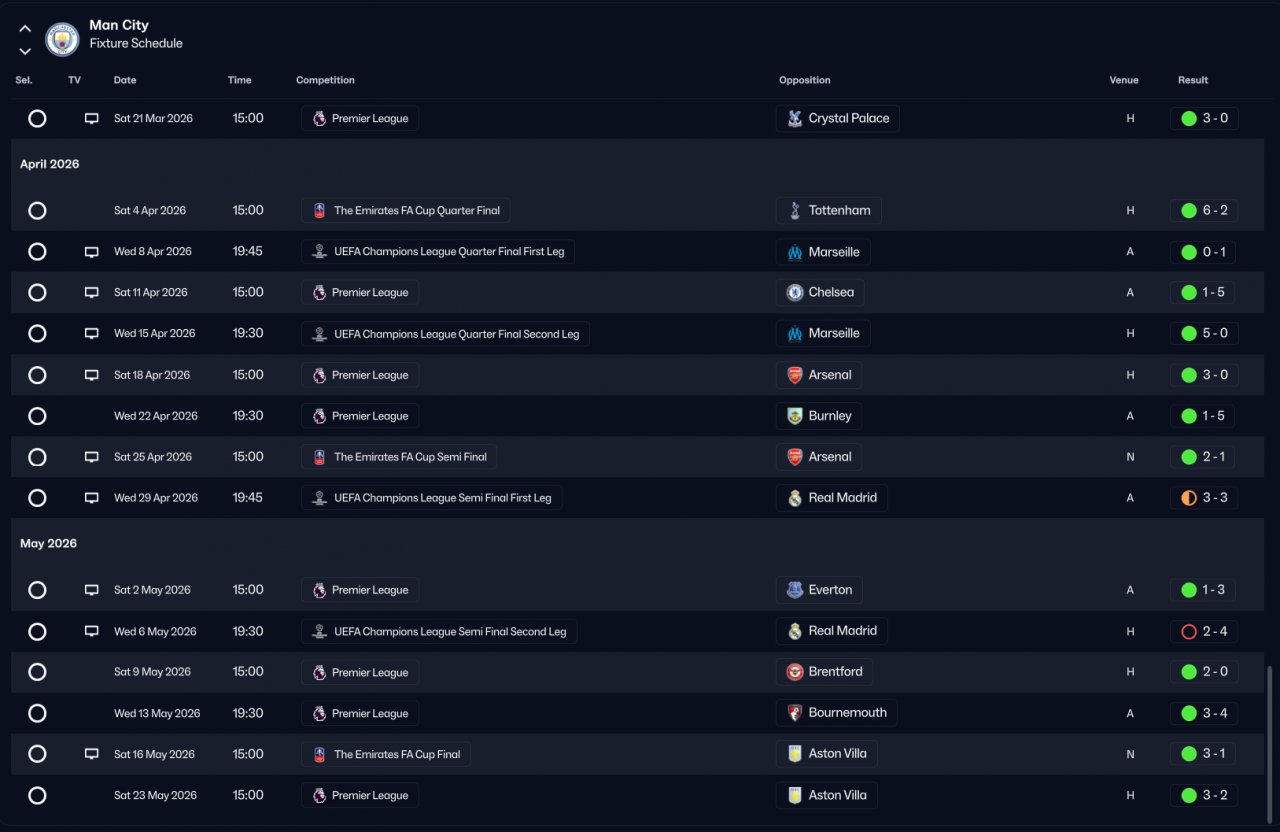Click the TV icon for Sat 18 Apr 2026
This screenshot has width=1280, height=832.
[92, 375]
